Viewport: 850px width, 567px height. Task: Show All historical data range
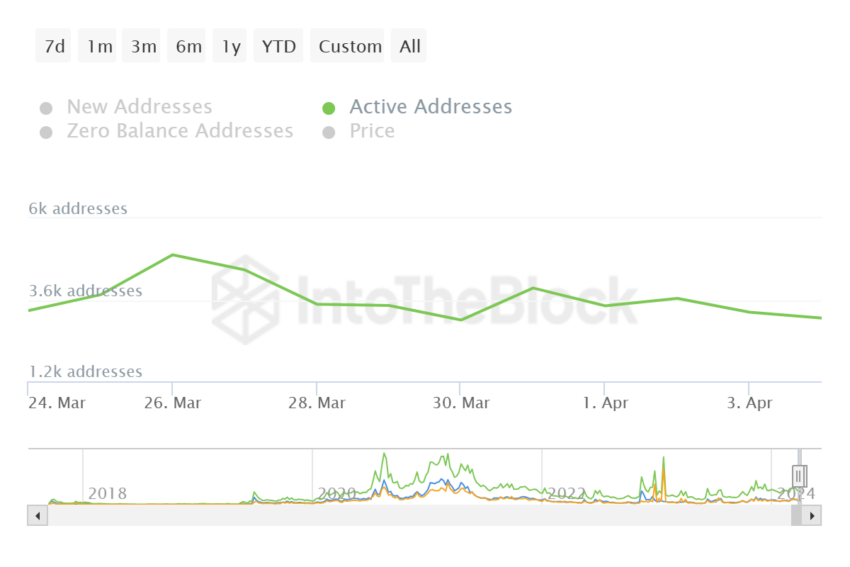[410, 46]
